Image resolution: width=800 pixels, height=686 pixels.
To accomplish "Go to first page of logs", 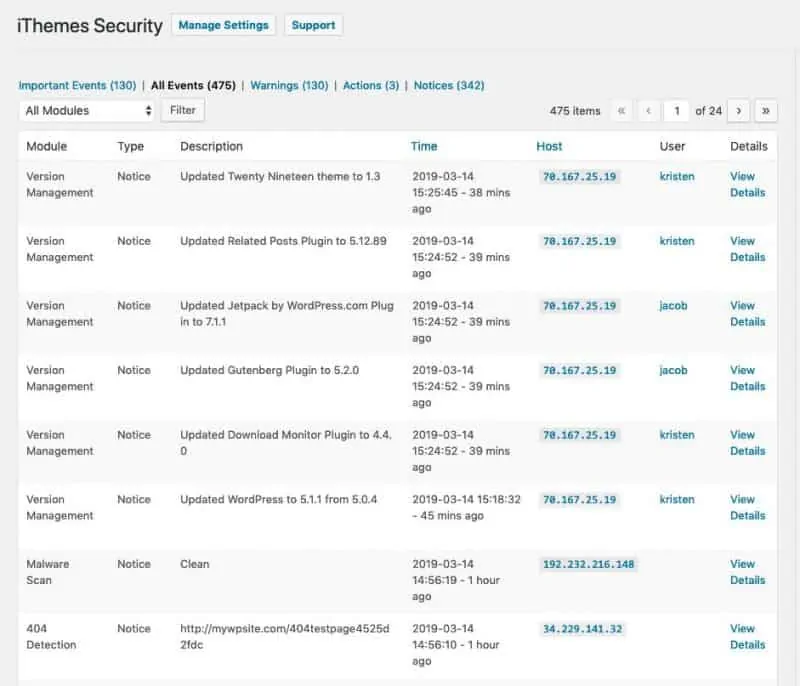I will 621,111.
